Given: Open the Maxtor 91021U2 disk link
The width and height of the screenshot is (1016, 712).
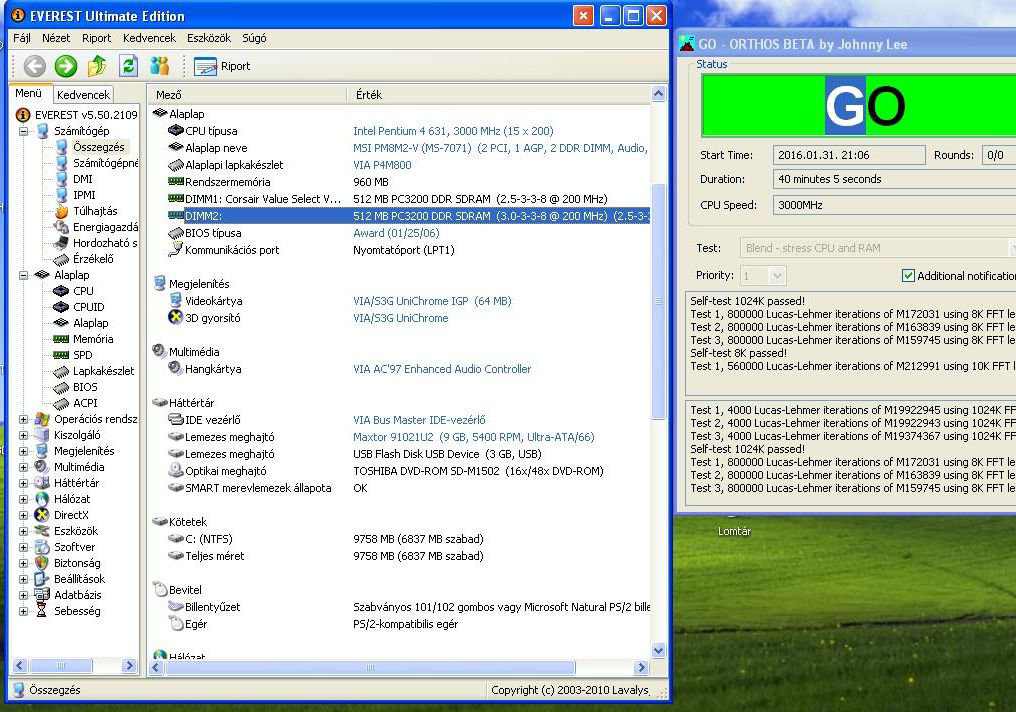Looking at the screenshot, I should click(x=474, y=437).
